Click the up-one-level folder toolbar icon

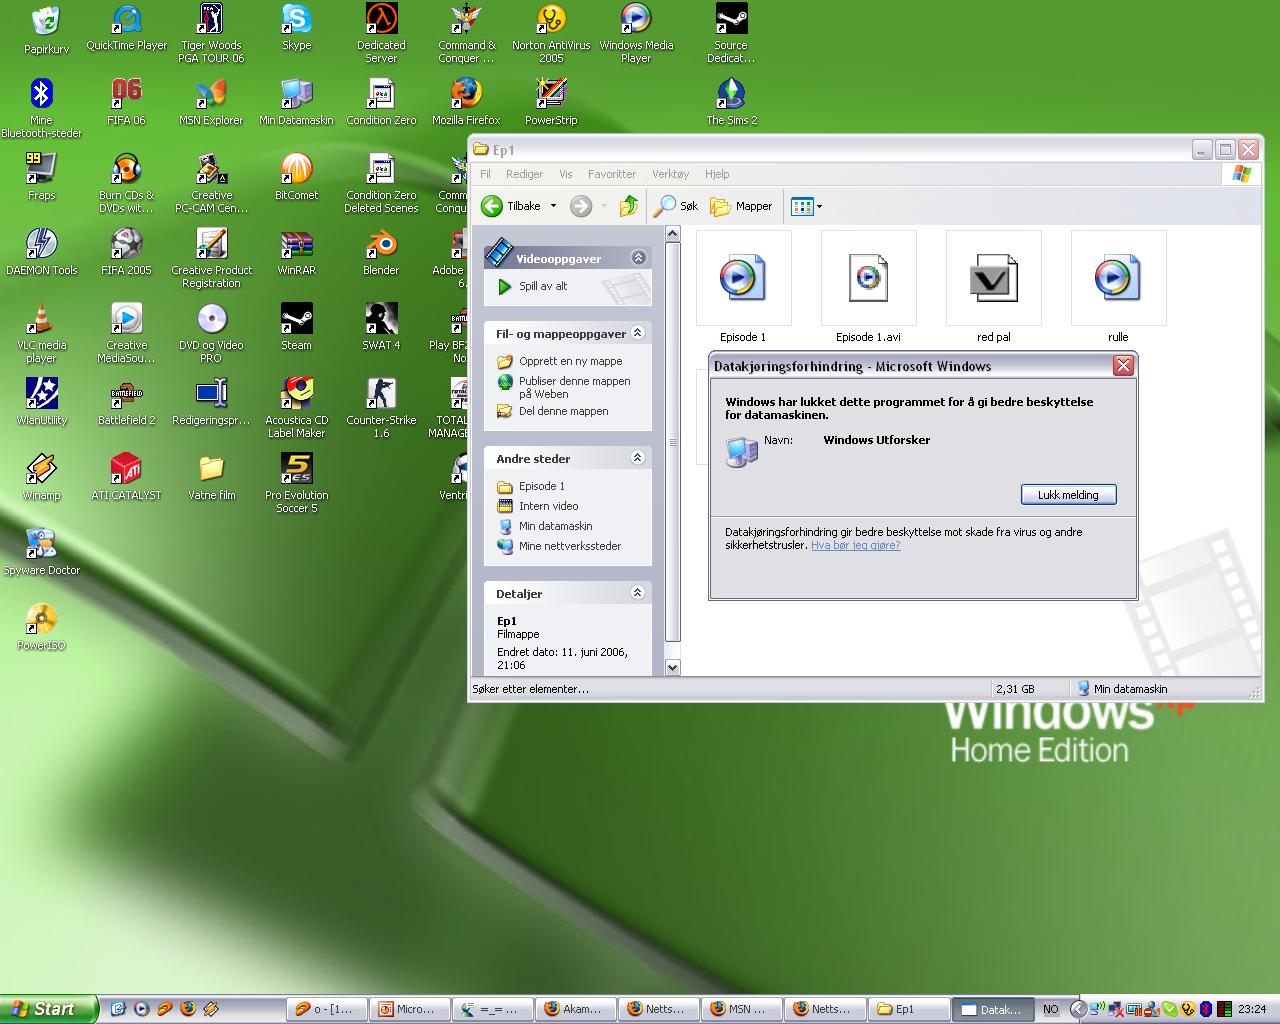(x=628, y=206)
